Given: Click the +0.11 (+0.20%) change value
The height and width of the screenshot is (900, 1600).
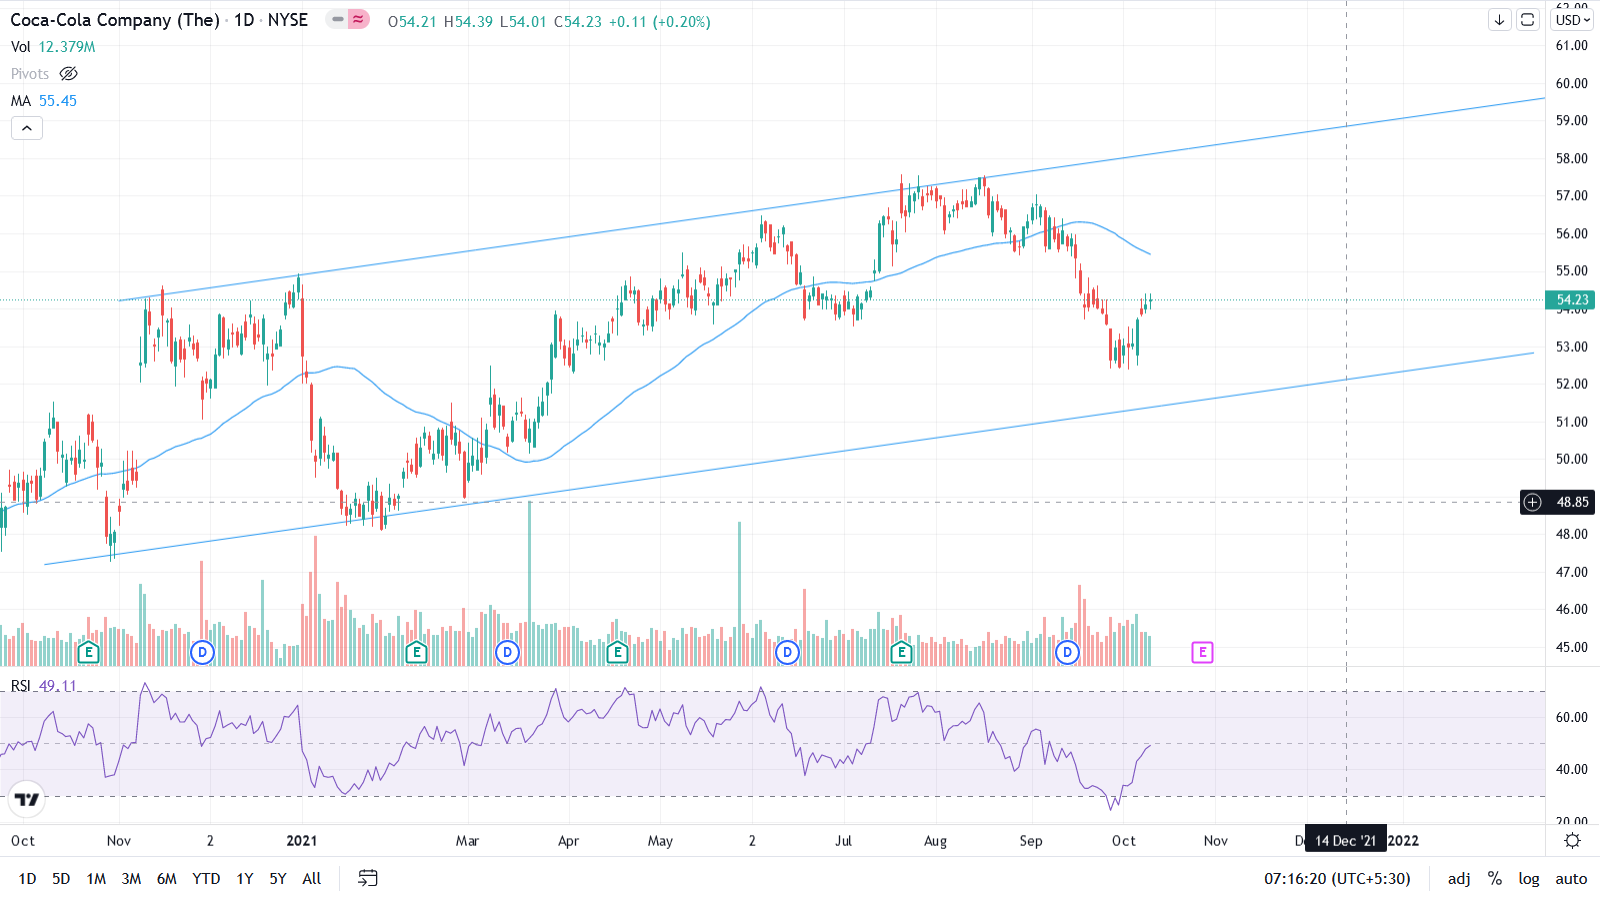Looking at the screenshot, I should pos(660,21).
